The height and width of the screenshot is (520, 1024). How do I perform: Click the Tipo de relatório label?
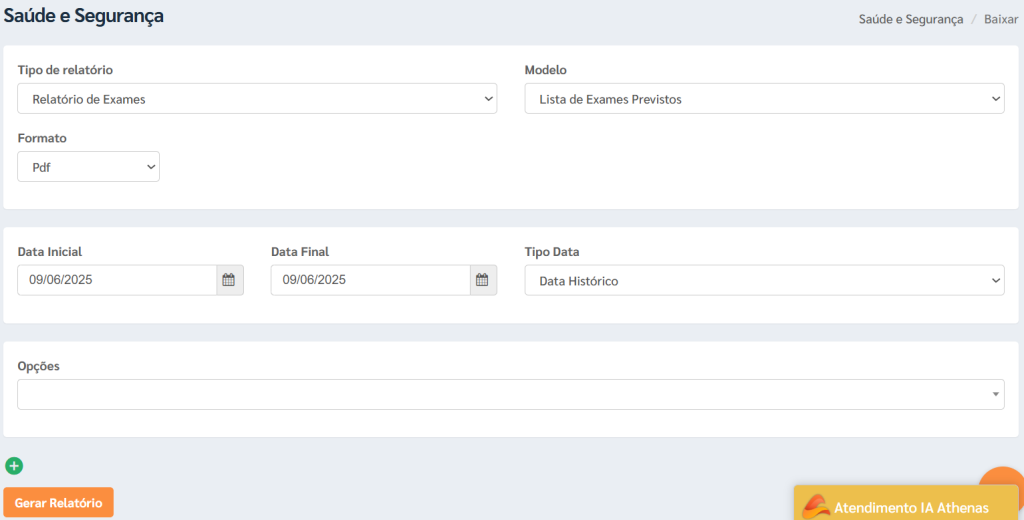pos(65,70)
